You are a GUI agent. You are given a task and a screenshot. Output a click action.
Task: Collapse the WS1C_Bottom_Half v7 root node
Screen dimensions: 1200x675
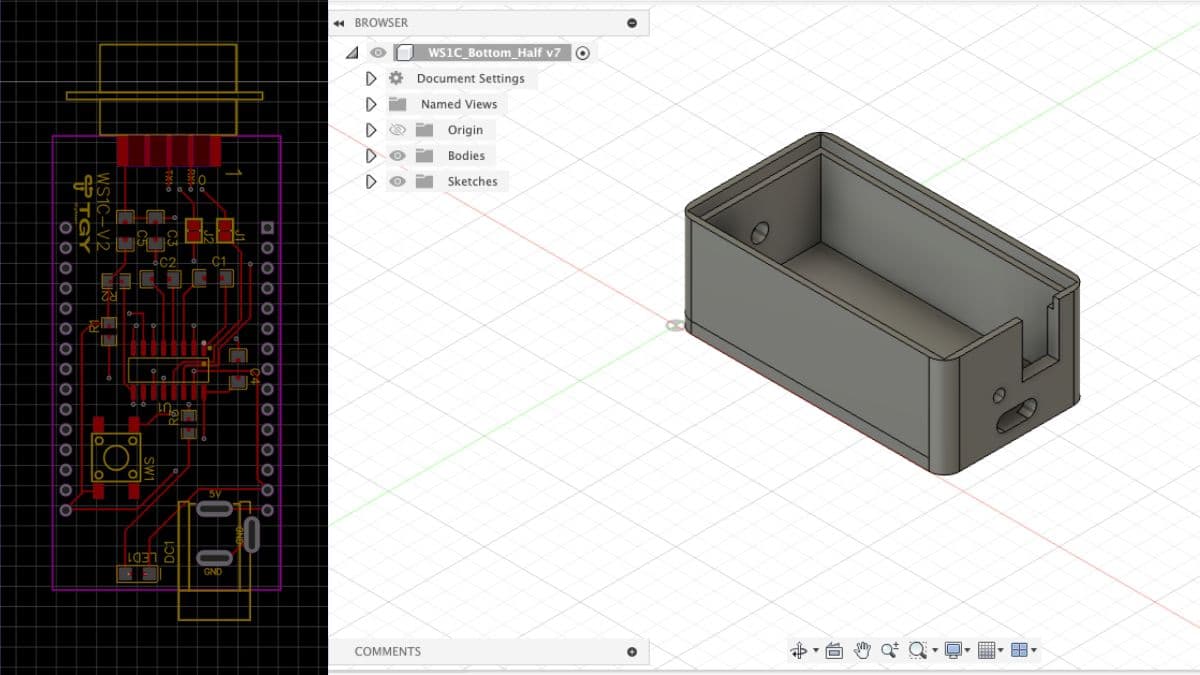[350, 52]
